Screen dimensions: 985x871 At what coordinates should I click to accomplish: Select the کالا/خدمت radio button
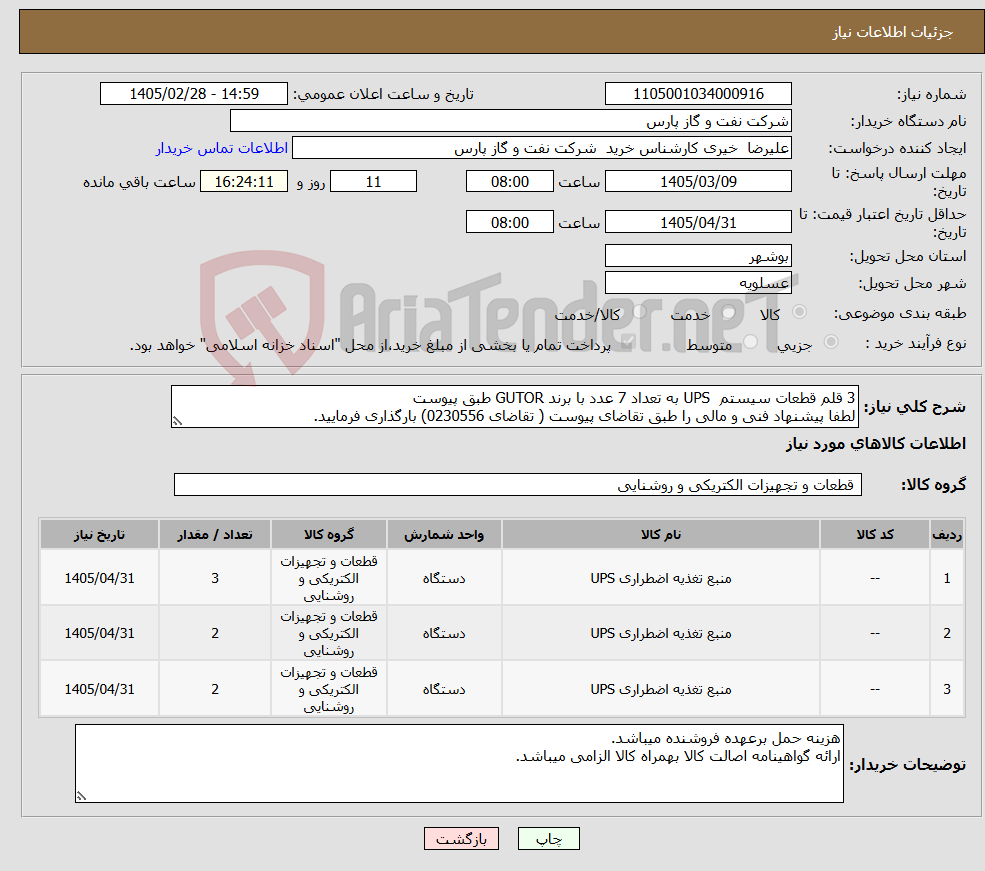coord(639,311)
